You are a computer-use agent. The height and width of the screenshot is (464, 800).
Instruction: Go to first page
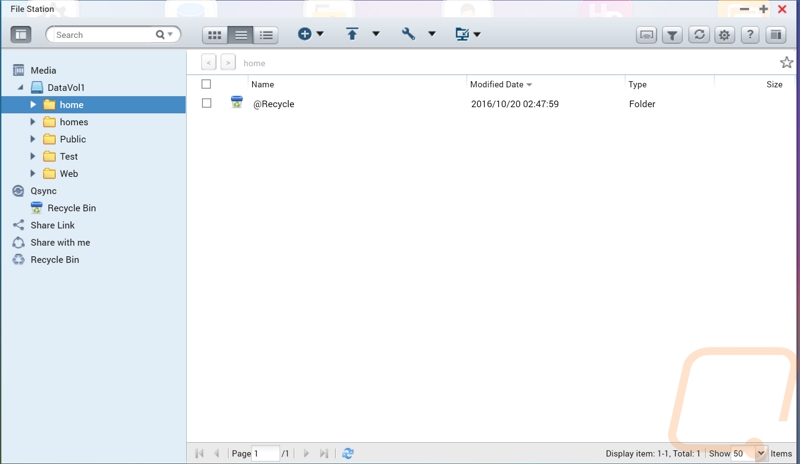pos(199,453)
